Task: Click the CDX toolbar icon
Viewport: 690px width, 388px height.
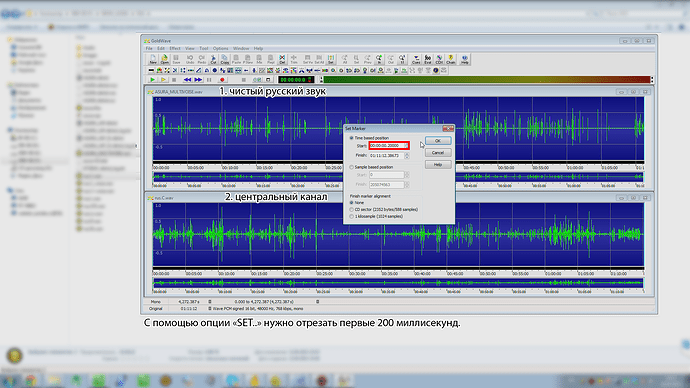Action: [439, 59]
